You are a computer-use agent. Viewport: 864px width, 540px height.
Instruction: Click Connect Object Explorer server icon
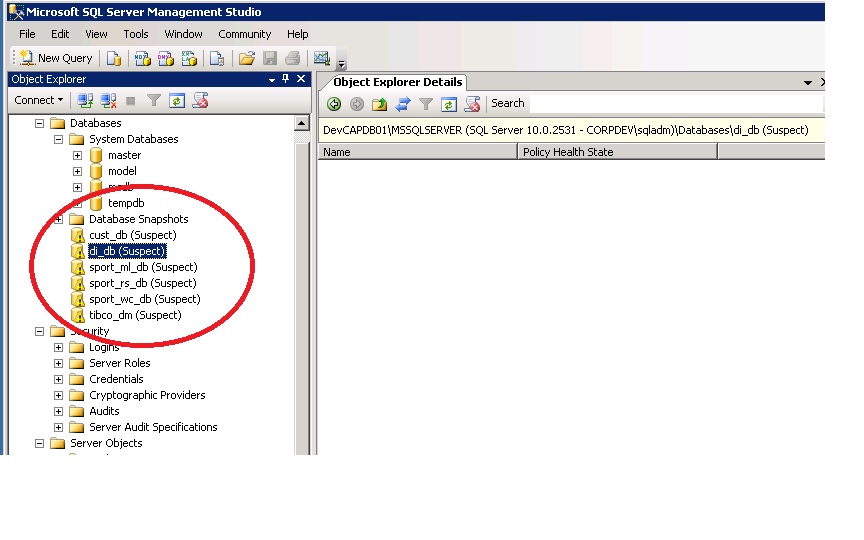click(x=85, y=101)
